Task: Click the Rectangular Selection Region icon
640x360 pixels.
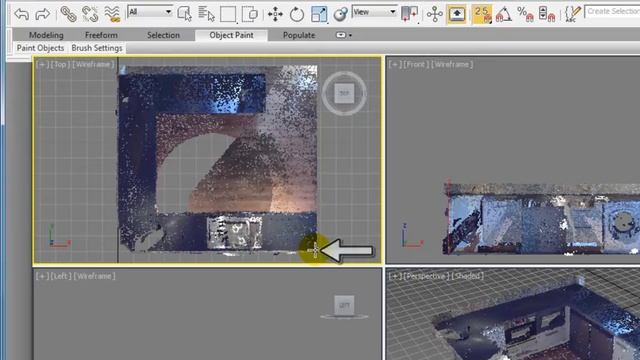Action: (228, 14)
